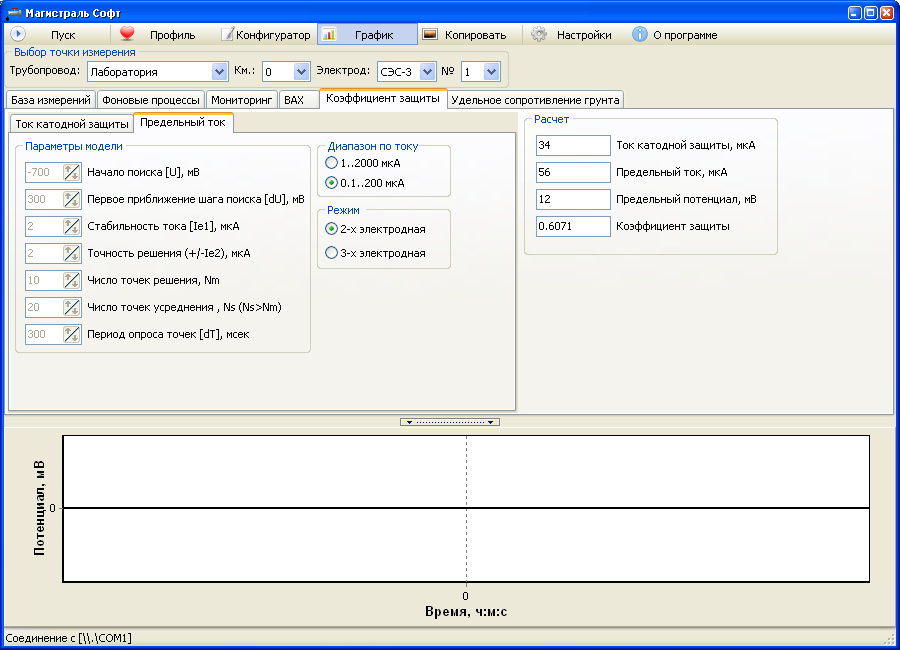Click the icon button beside Начало поиска field
Viewport: 900px width, 650px height.
71,172
